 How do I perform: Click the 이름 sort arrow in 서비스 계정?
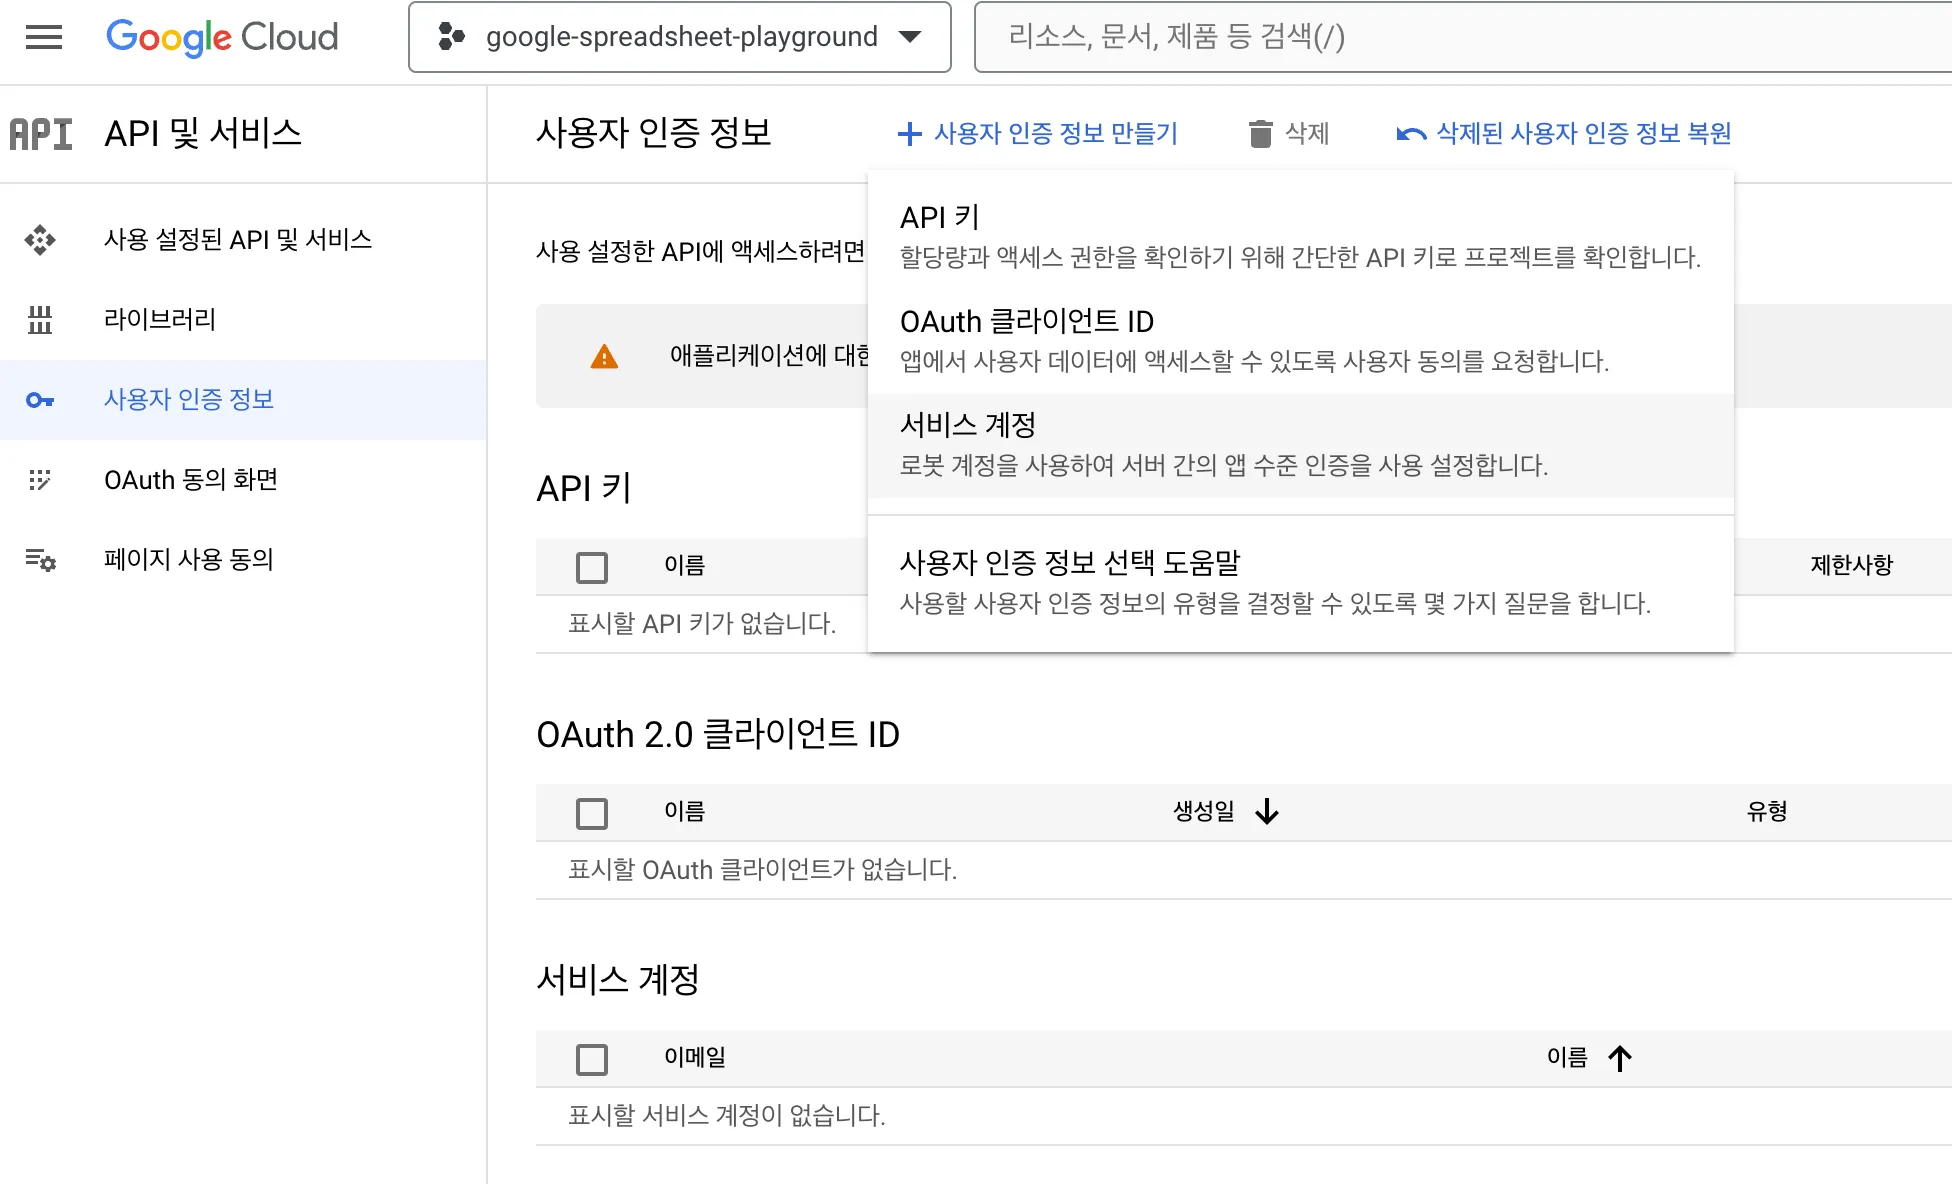[1620, 1058]
